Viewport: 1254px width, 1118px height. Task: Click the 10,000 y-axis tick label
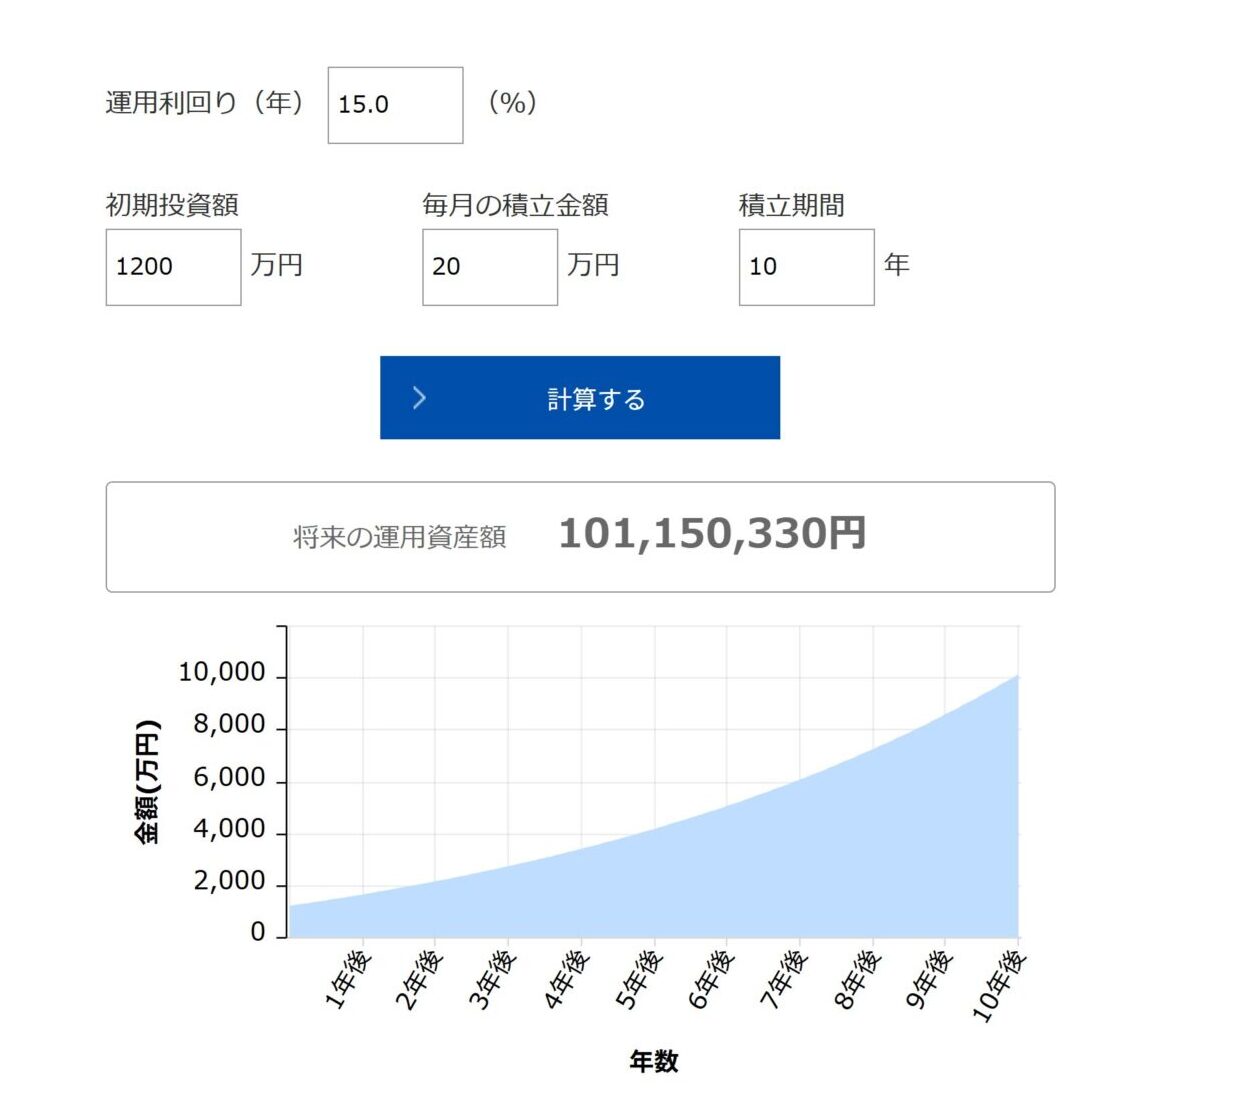(x=222, y=673)
